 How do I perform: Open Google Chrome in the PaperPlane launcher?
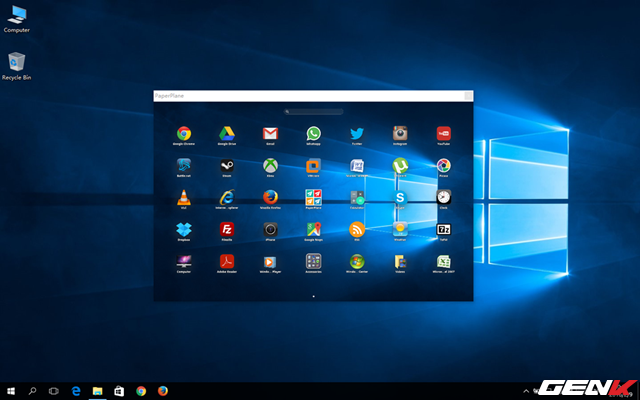[183, 134]
